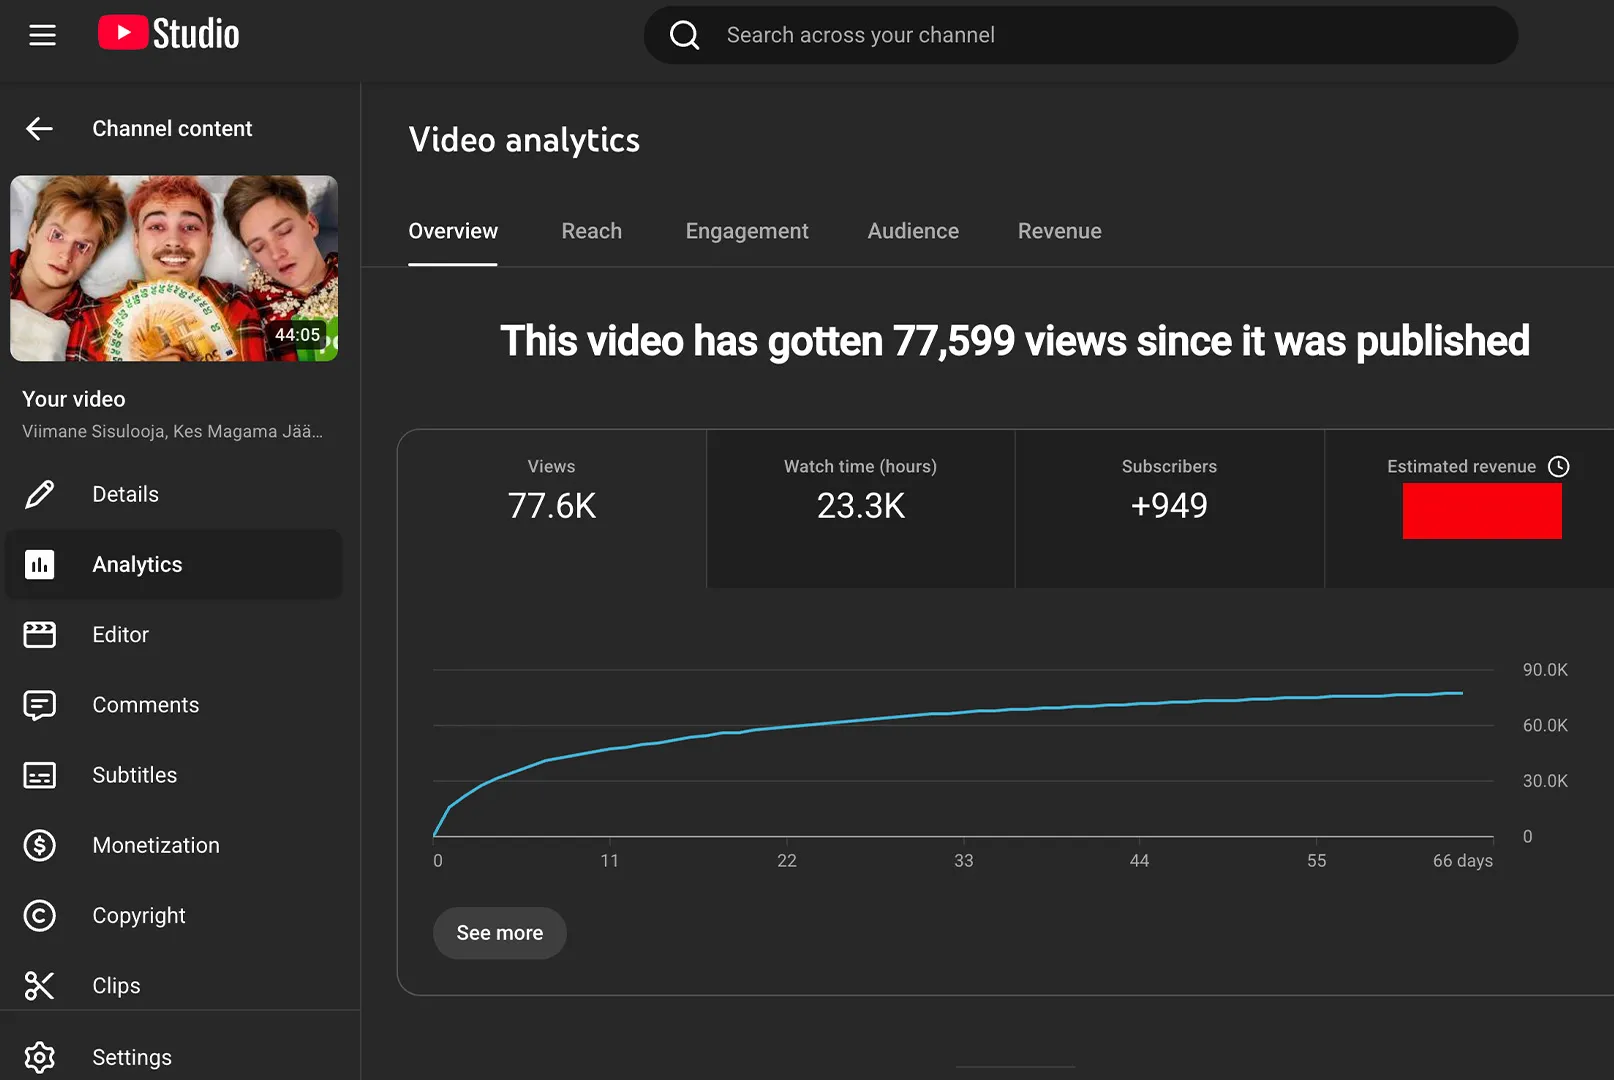Image resolution: width=1614 pixels, height=1080 pixels.
Task: Open Settings gear icon
Action: [40, 1057]
